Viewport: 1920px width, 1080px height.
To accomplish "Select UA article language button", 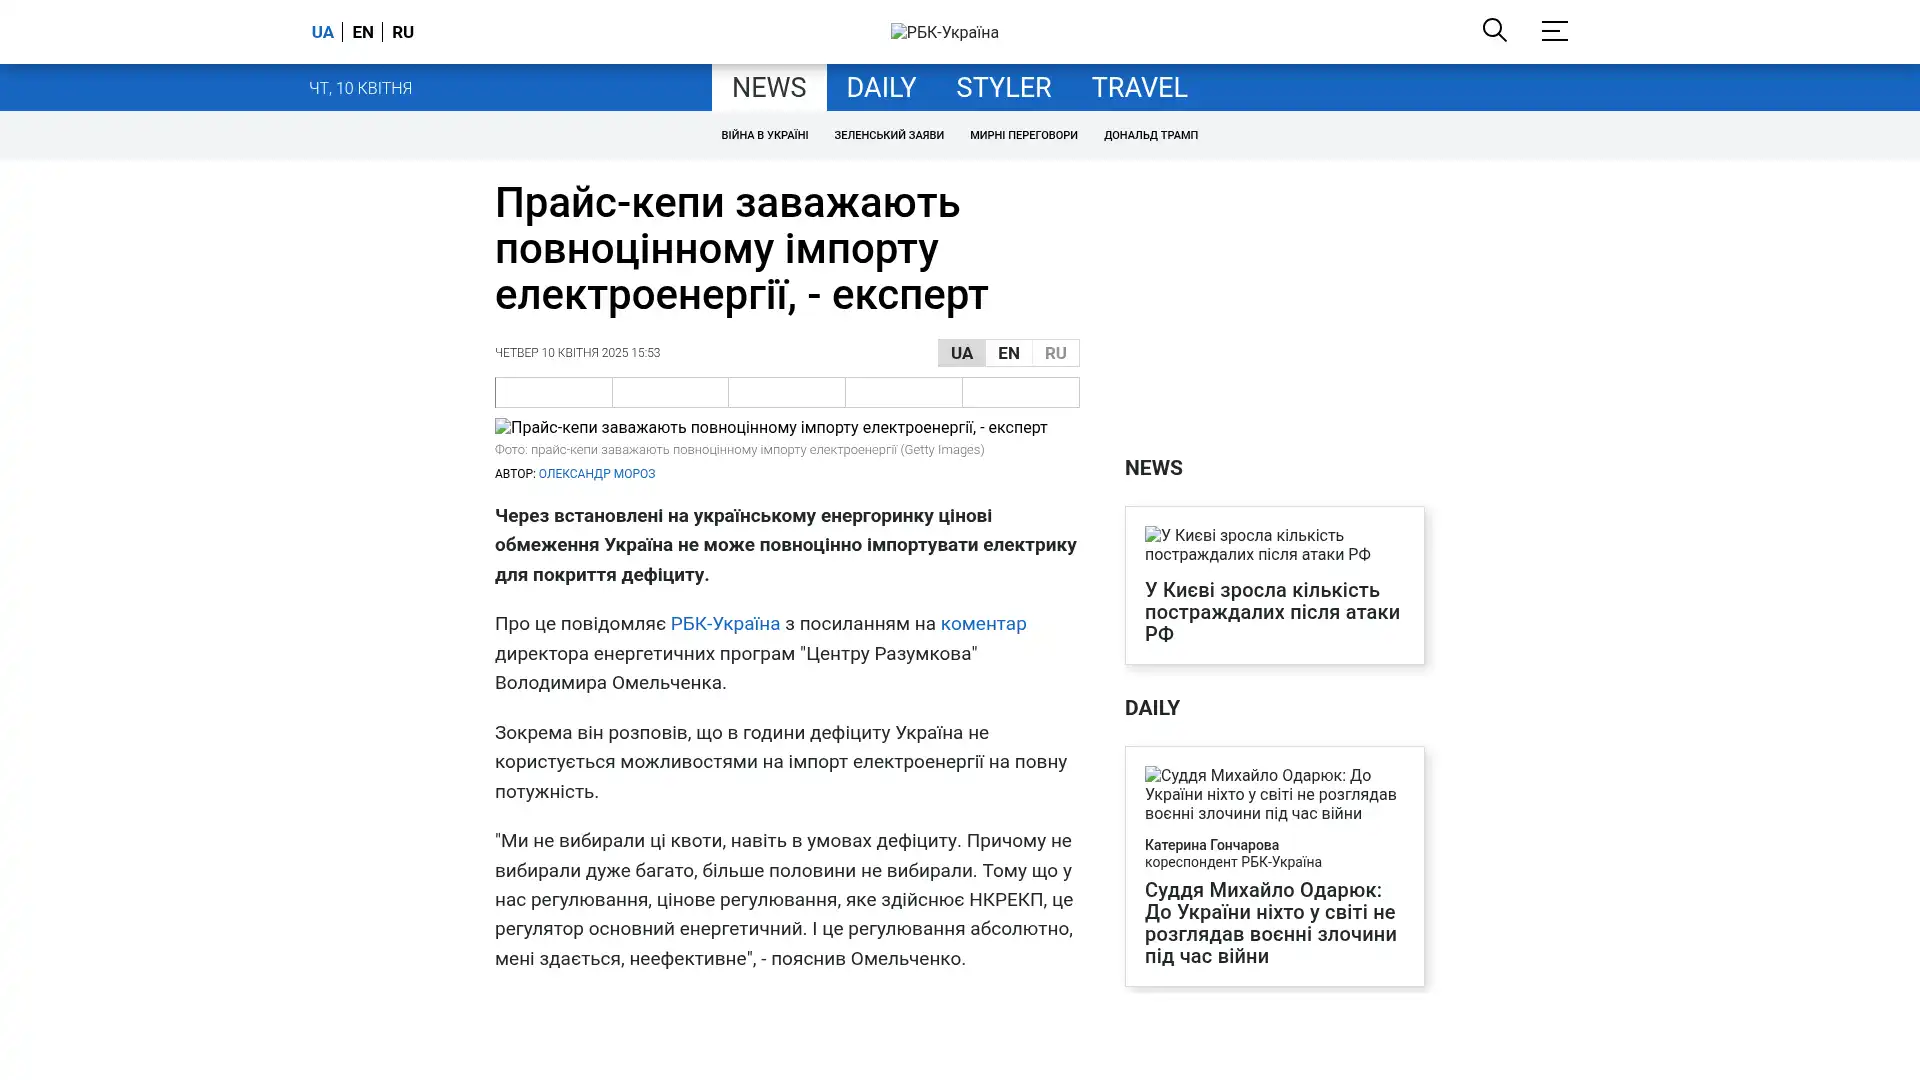I will pos(961,353).
